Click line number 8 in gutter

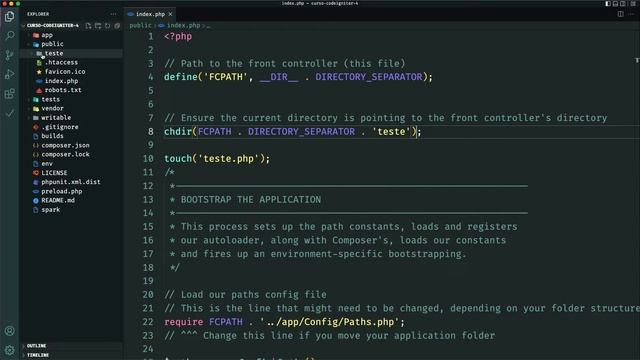pyautogui.click(x=151, y=131)
